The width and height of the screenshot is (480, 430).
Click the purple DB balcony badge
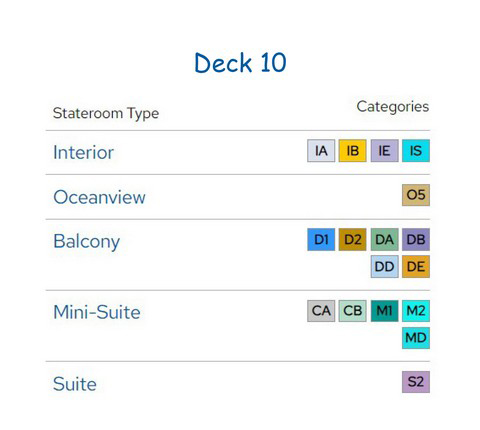click(x=416, y=239)
